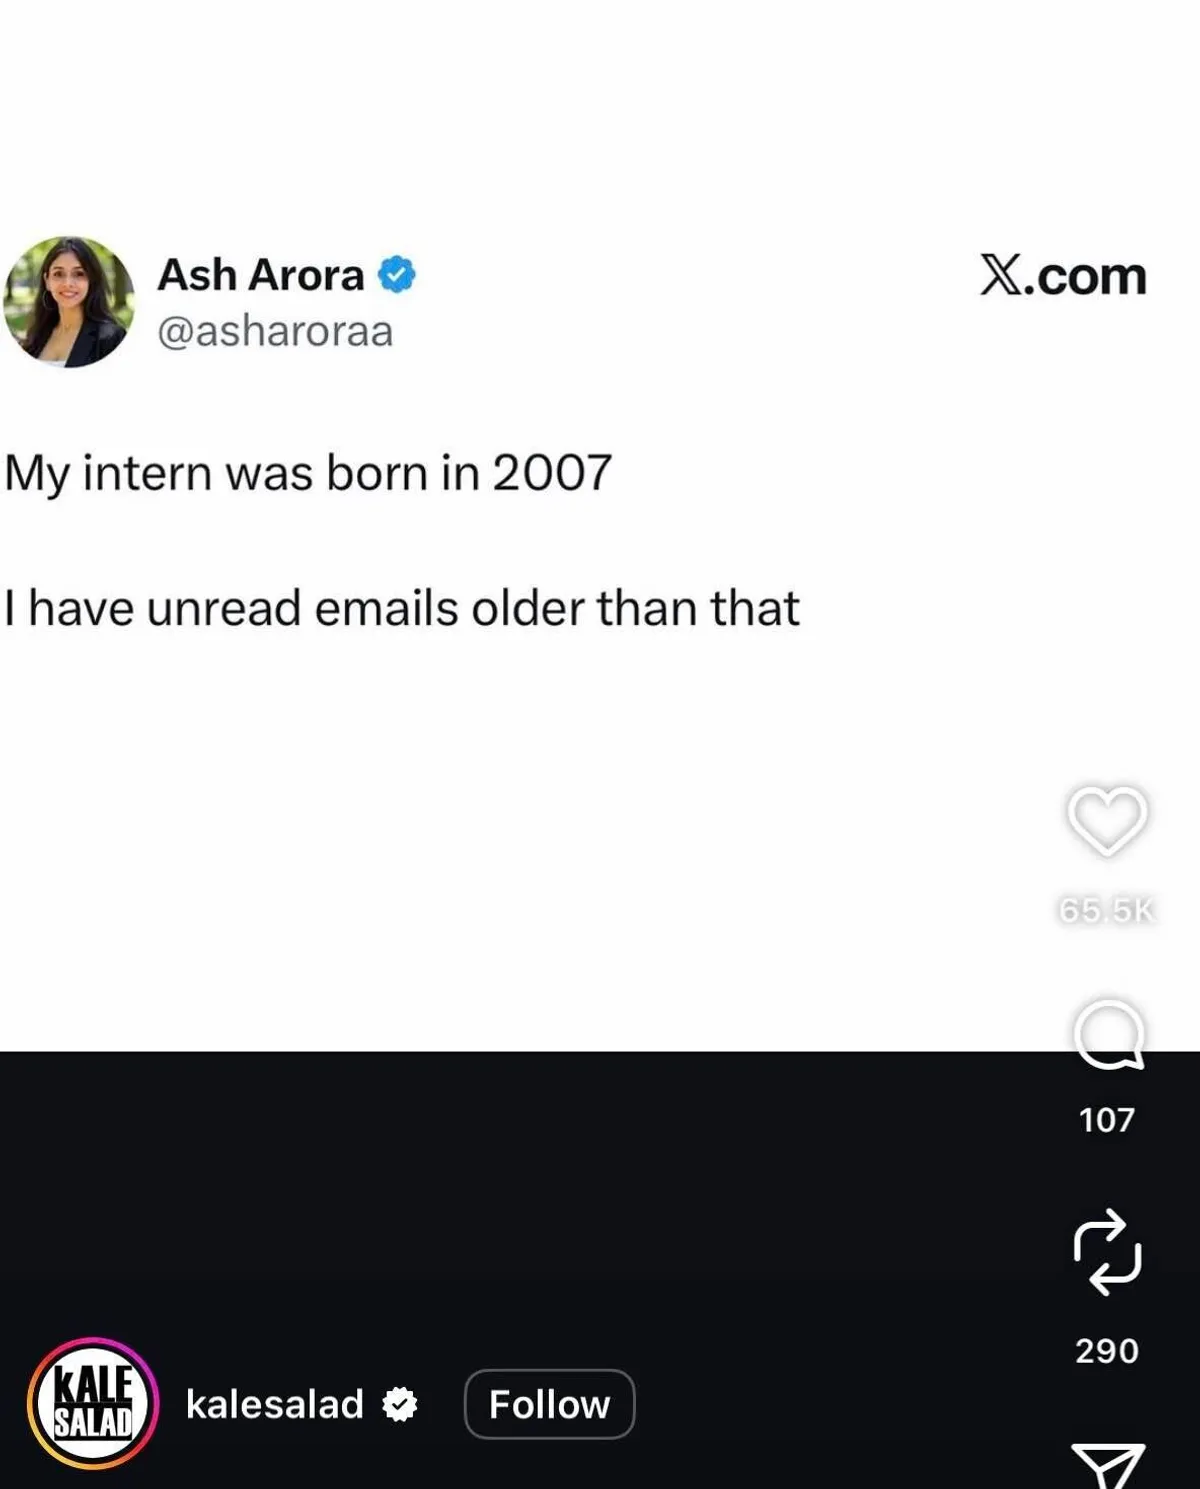The width and height of the screenshot is (1200, 1489).
Task: Open comments via the speech bubble icon
Action: coord(1108,1035)
